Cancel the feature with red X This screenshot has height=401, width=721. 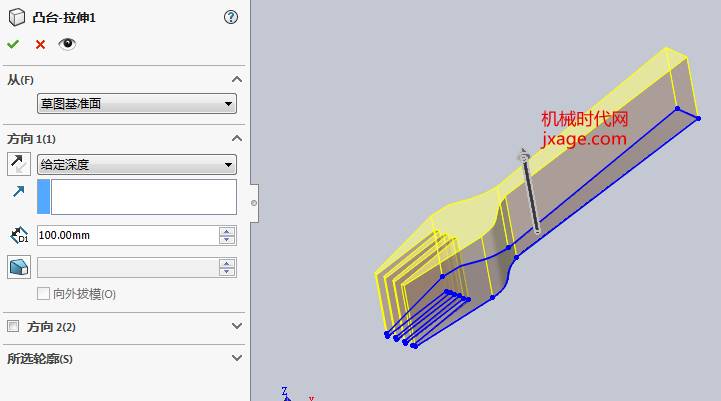click(40, 45)
